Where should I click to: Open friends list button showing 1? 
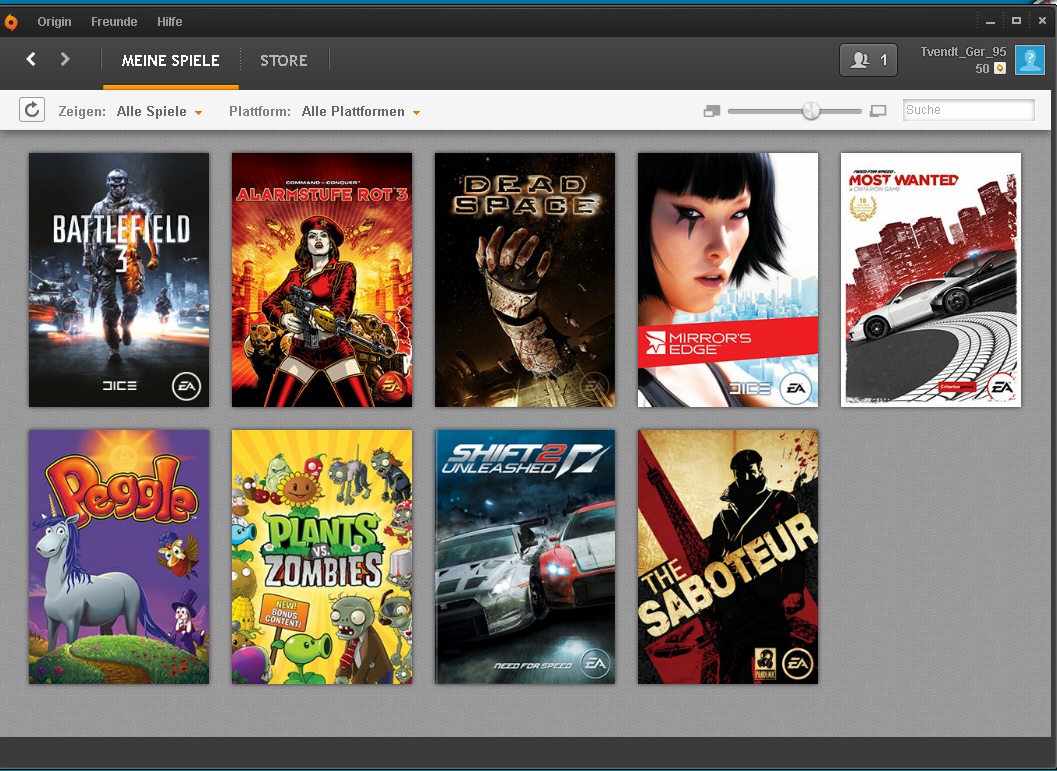pyautogui.click(x=868, y=61)
